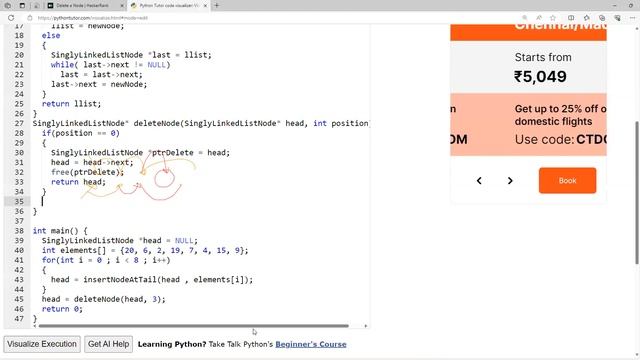
Task: Add this page to favorites with the star icon
Action: pyautogui.click(x=553, y=18)
